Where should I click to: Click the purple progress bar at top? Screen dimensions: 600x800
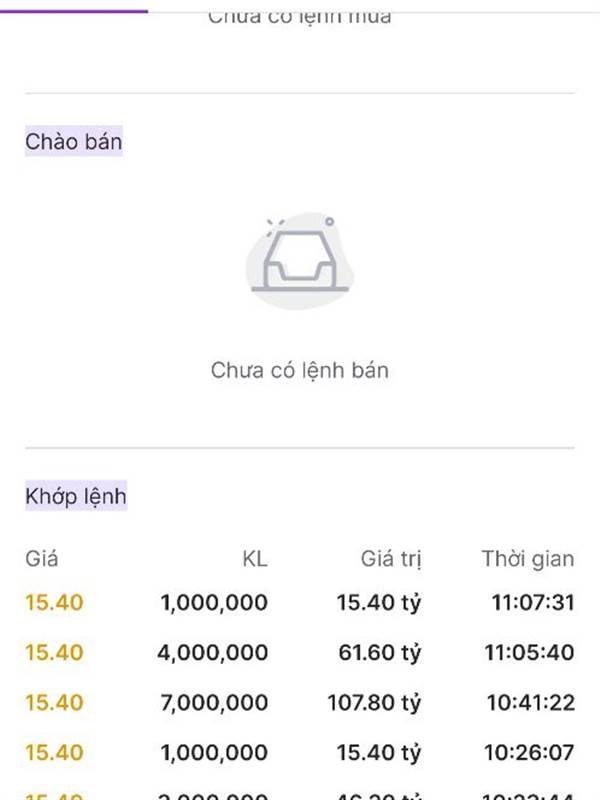pyautogui.click(x=74, y=10)
